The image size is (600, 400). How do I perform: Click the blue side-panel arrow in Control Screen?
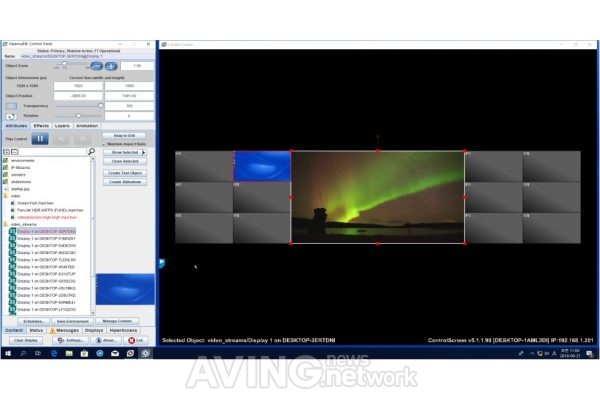coord(162,263)
